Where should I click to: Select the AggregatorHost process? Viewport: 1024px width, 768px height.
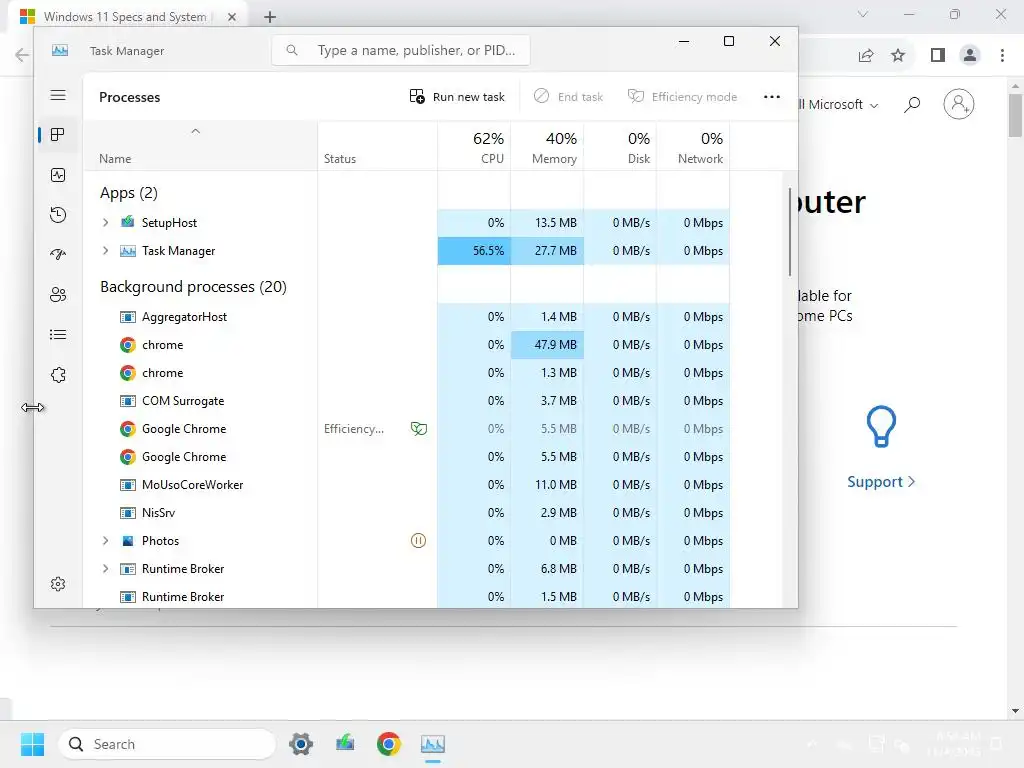(406, 317)
